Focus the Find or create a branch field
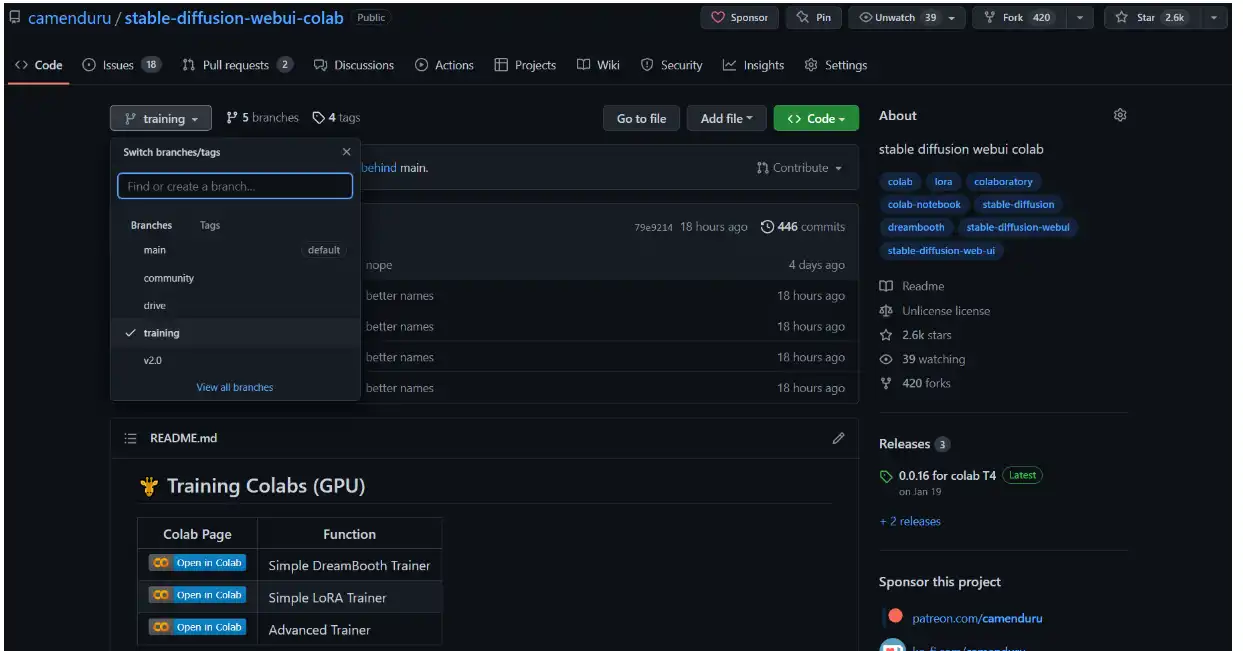 pos(235,186)
